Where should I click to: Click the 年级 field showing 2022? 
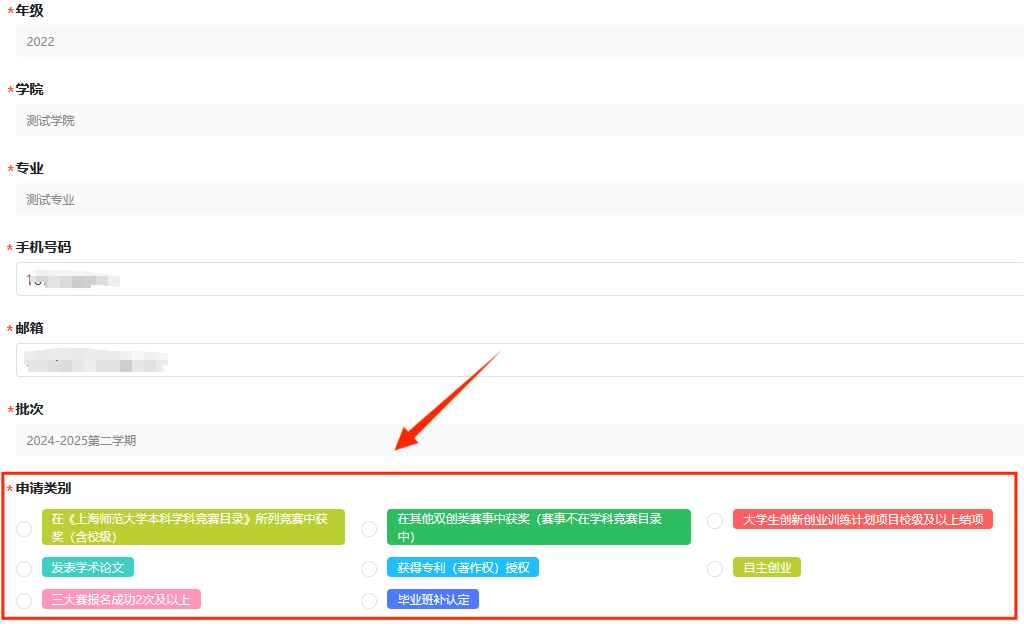point(520,41)
